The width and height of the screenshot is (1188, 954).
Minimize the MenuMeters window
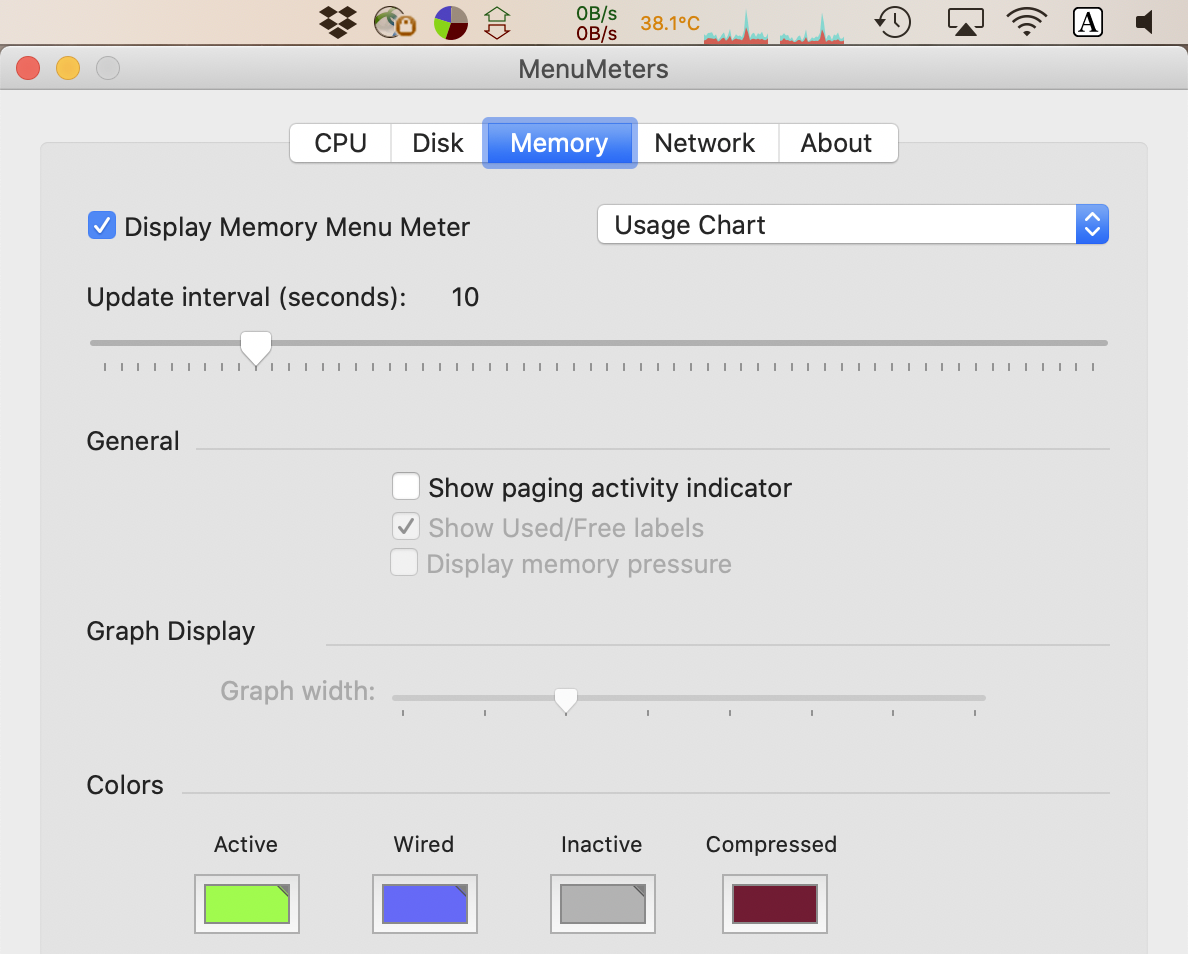(68, 68)
